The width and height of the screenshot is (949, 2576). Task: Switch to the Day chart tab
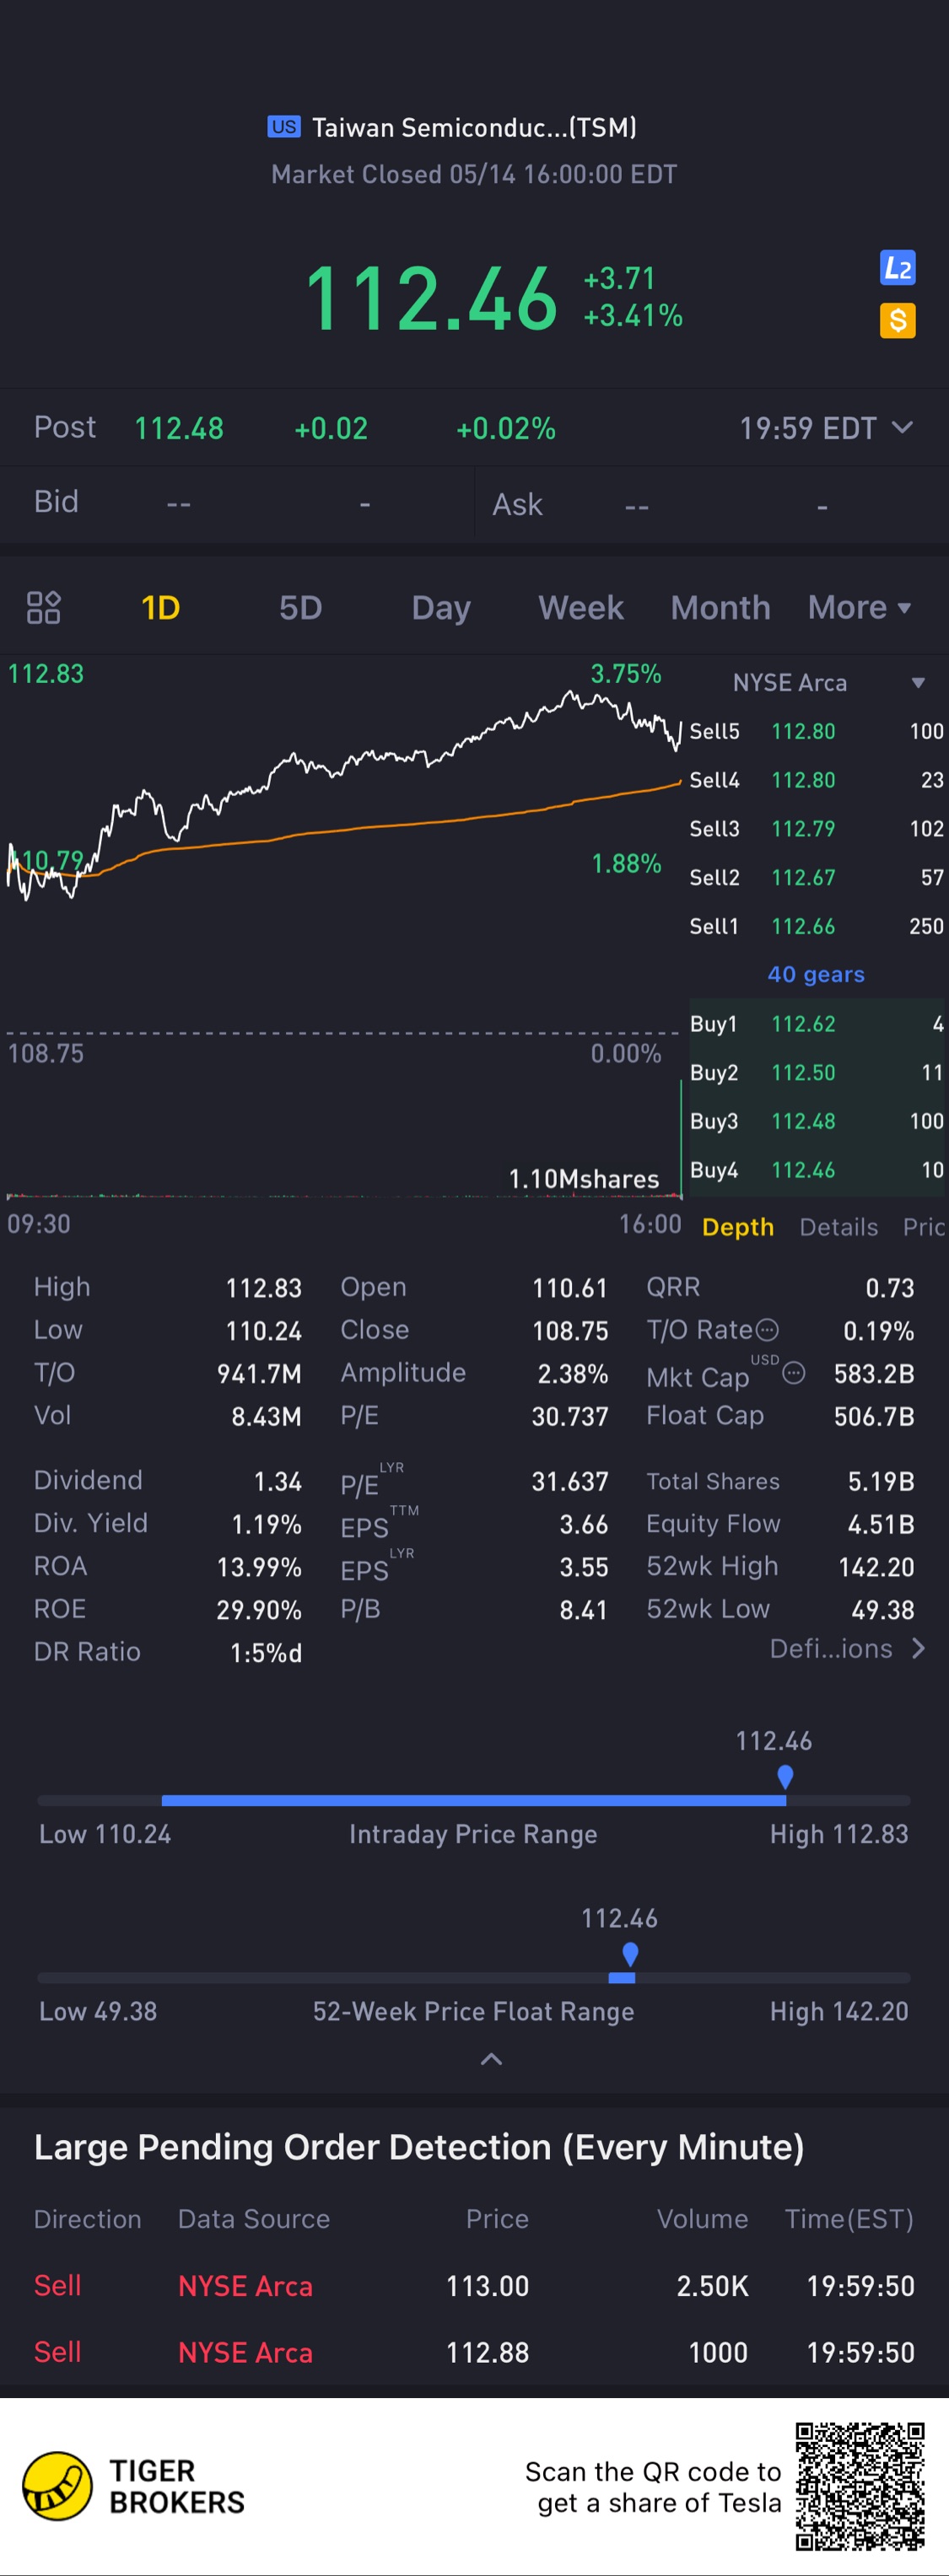(441, 607)
